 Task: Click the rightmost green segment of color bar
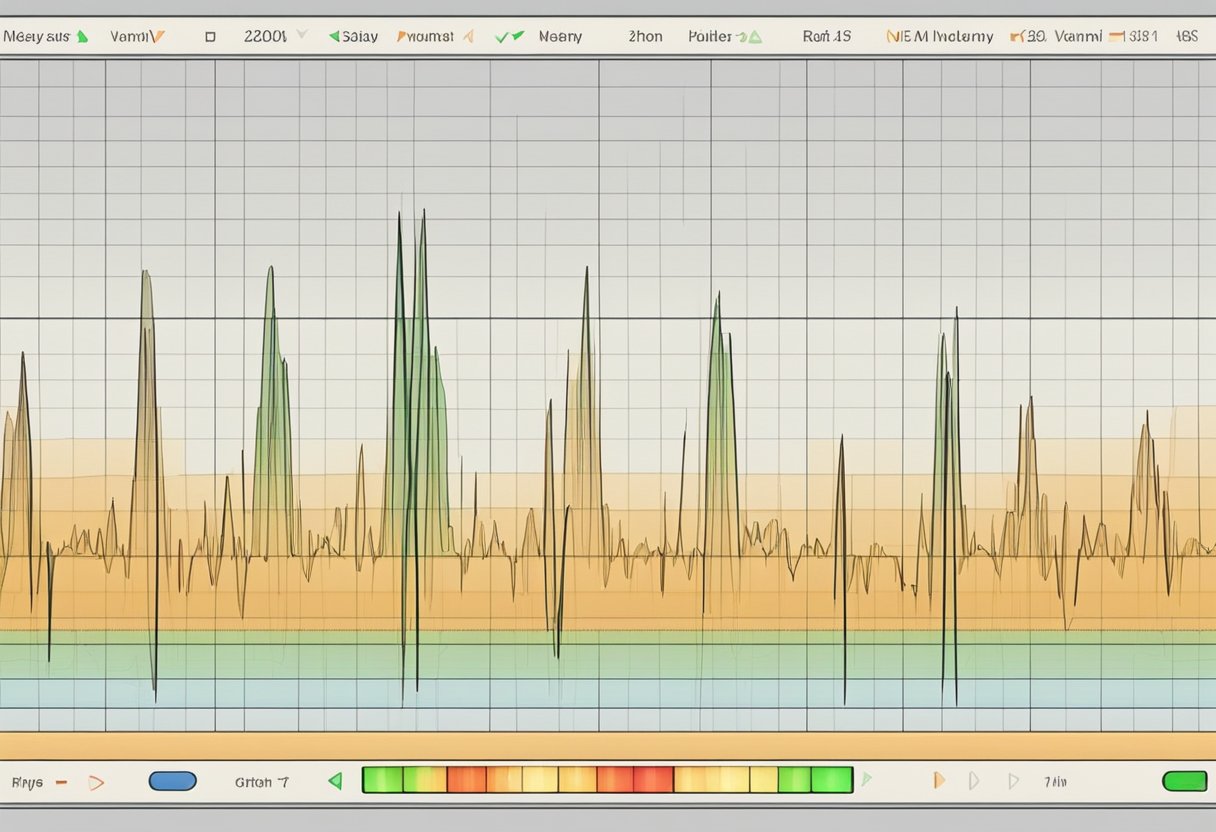(x=830, y=780)
